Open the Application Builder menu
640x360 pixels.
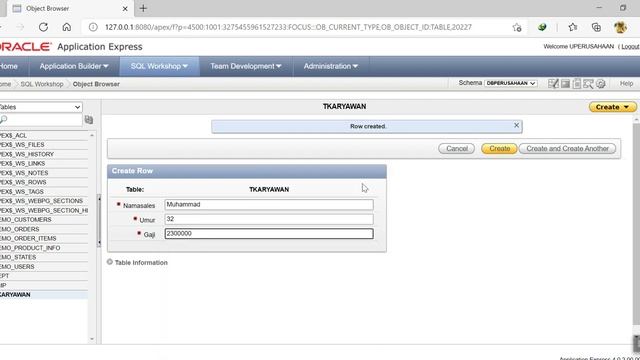[74, 66]
